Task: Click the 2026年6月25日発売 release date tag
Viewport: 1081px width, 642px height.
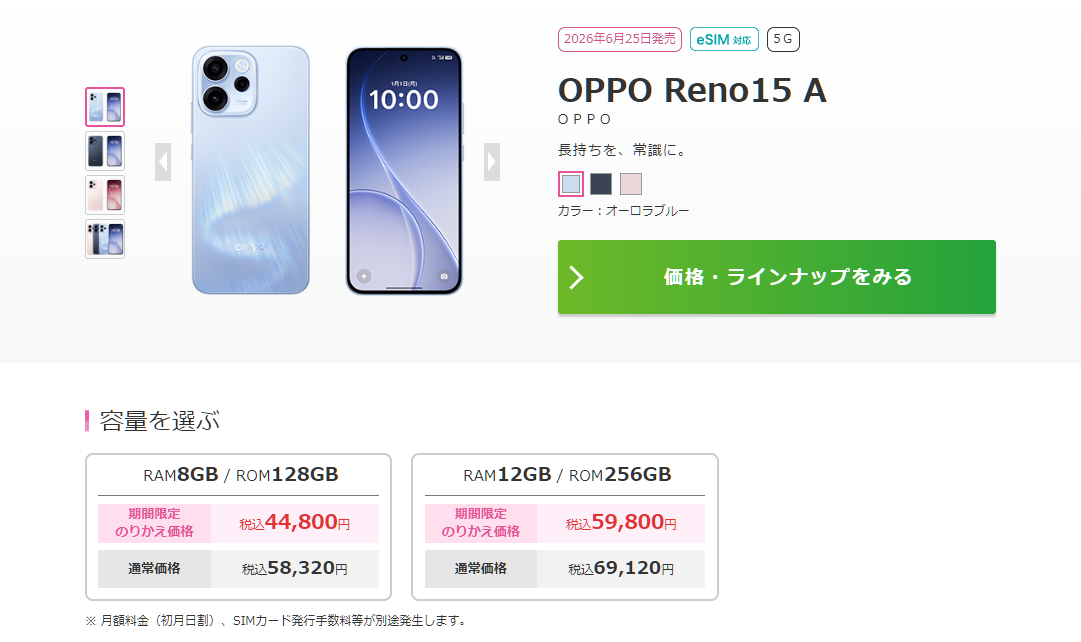Action: [x=620, y=39]
